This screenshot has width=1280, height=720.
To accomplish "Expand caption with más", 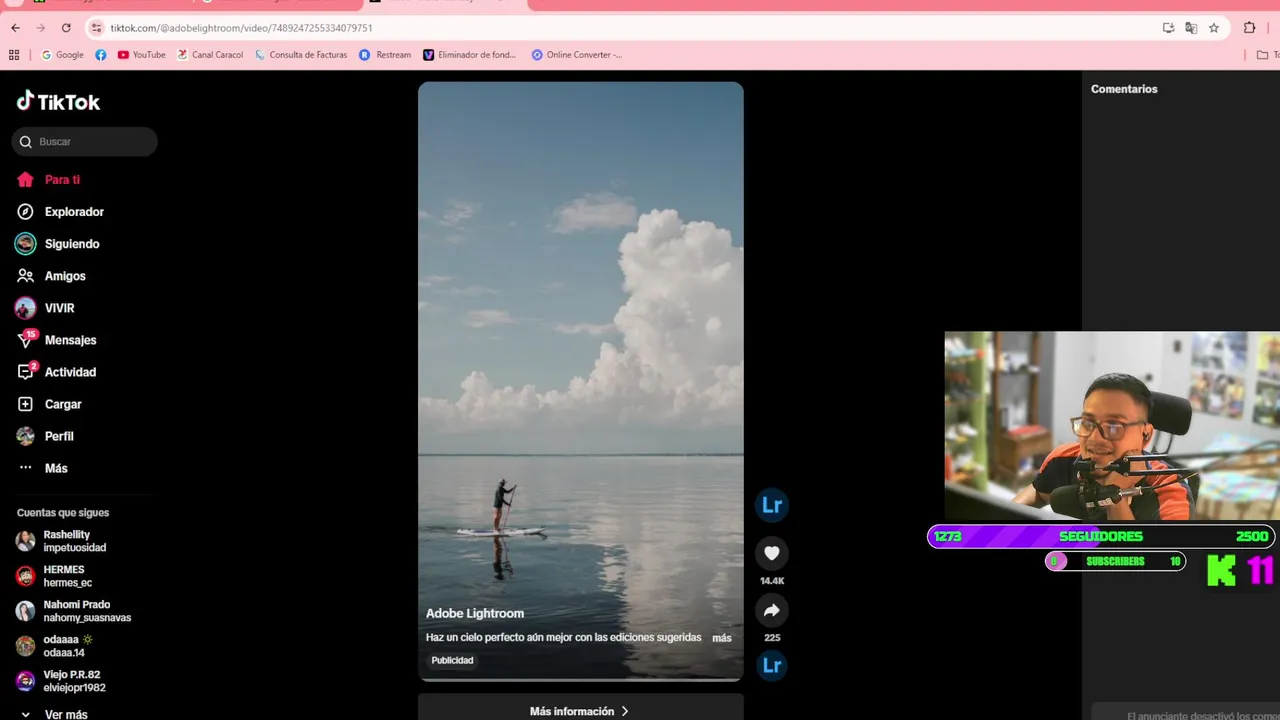I will [x=722, y=637].
